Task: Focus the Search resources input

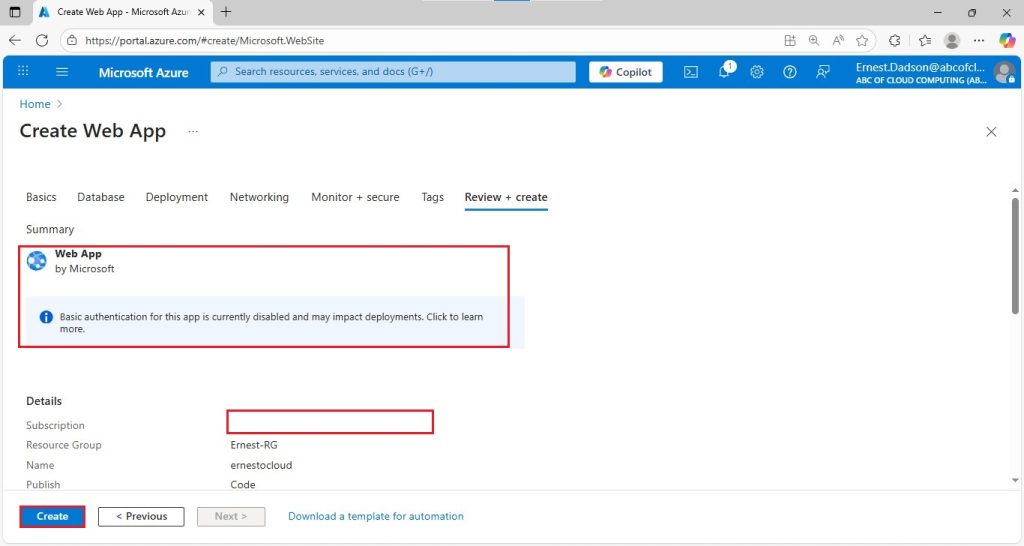Action: click(393, 72)
